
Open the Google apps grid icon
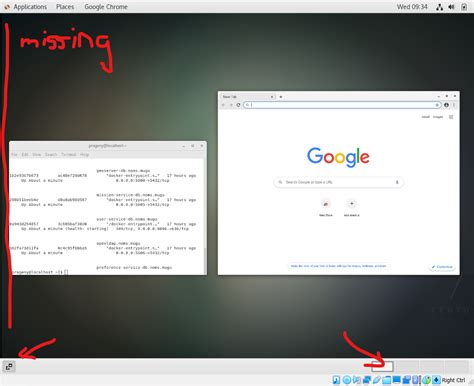point(451,117)
